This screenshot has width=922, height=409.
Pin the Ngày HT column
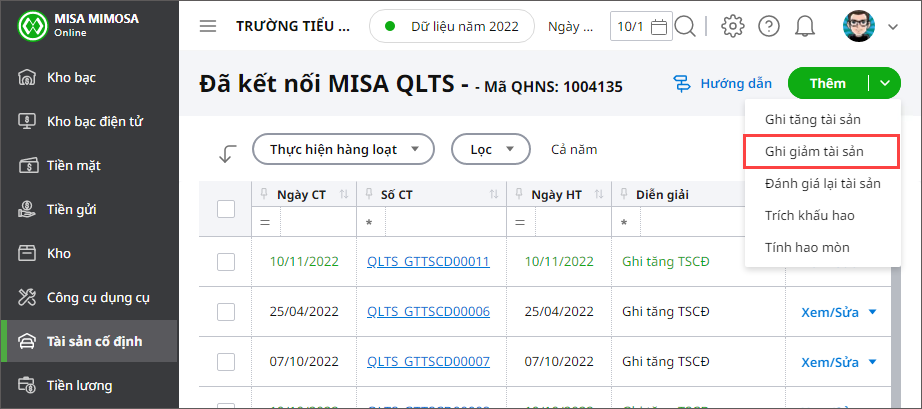click(519, 194)
